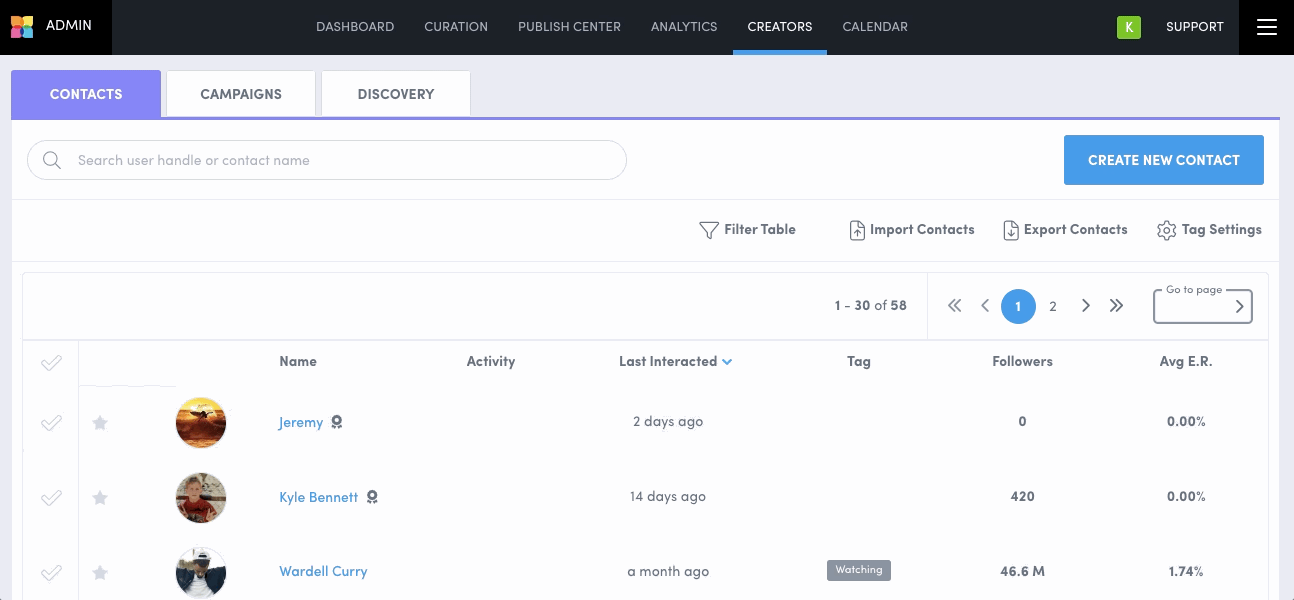Switch to the Campaigns tab
This screenshot has height=600, width=1294.
pyautogui.click(x=241, y=94)
